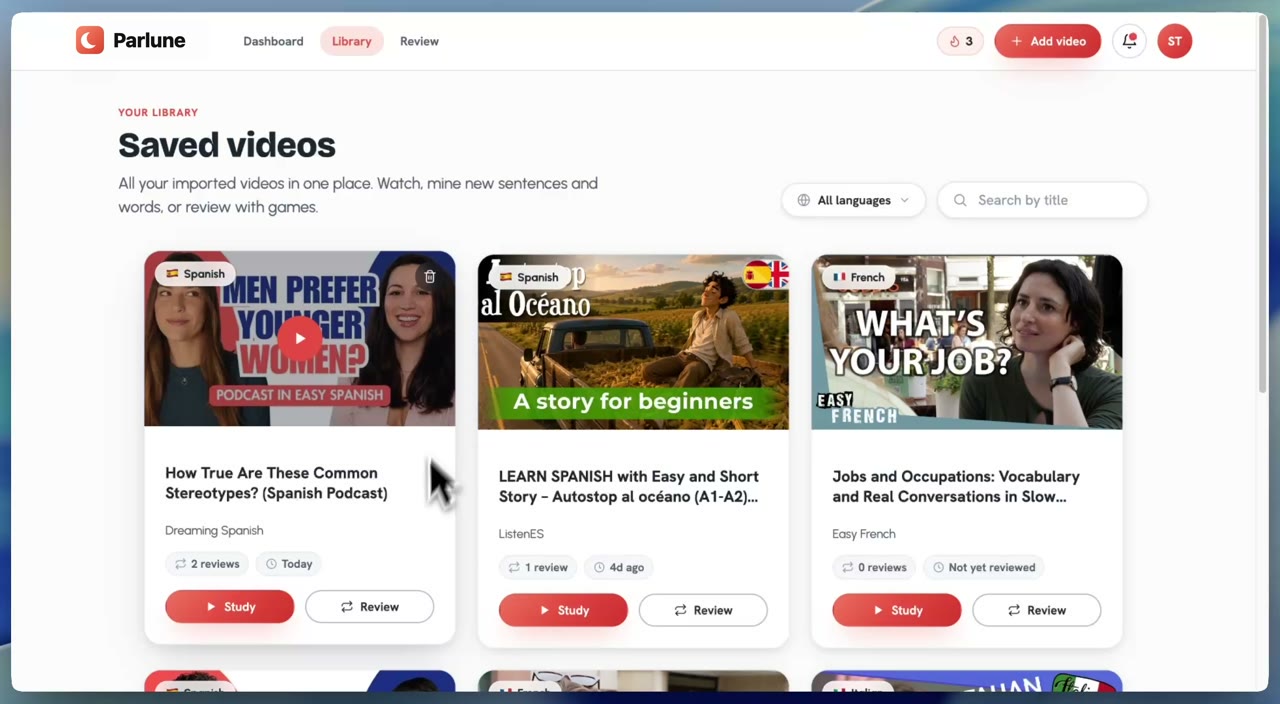Click the Dreaming Spanish channel name

pyautogui.click(x=214, y=530)
